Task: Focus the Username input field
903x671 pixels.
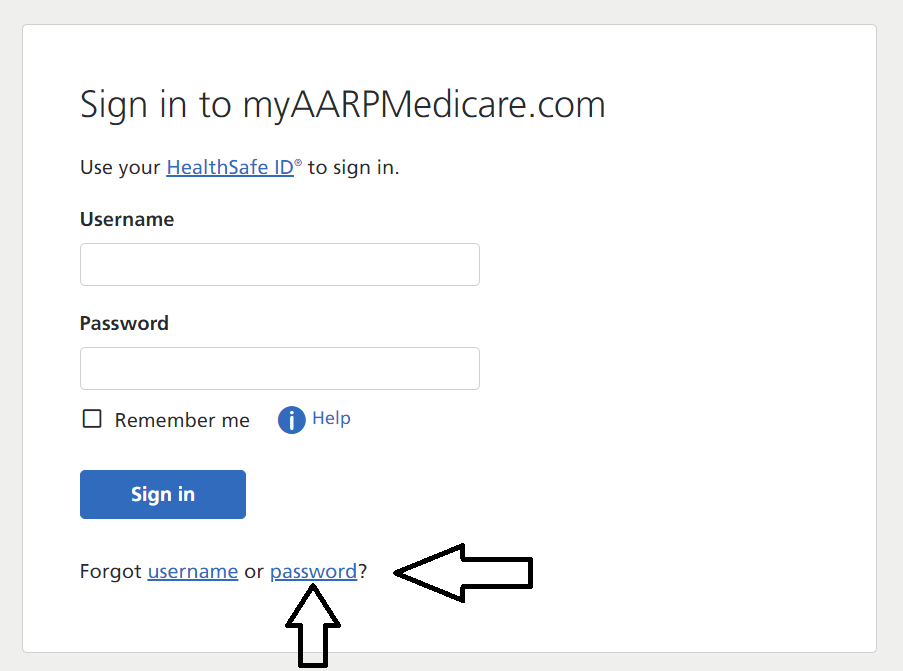Action: pos(280,264)
